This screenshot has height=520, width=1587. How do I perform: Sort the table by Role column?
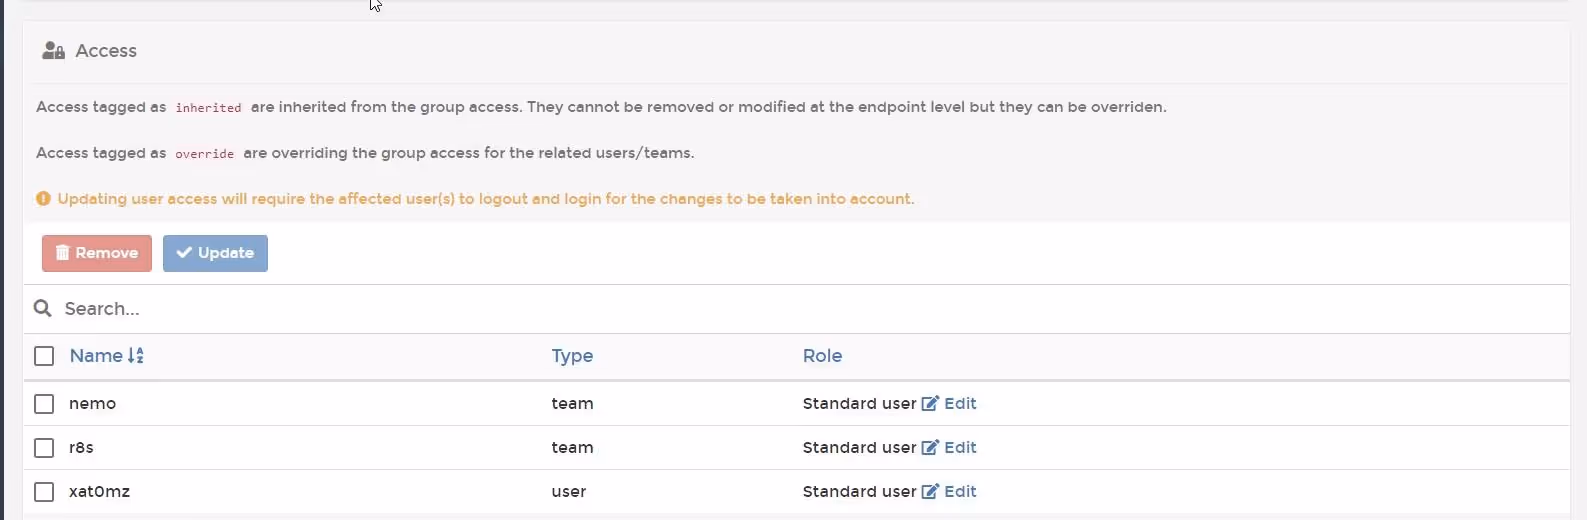point(822,356)
